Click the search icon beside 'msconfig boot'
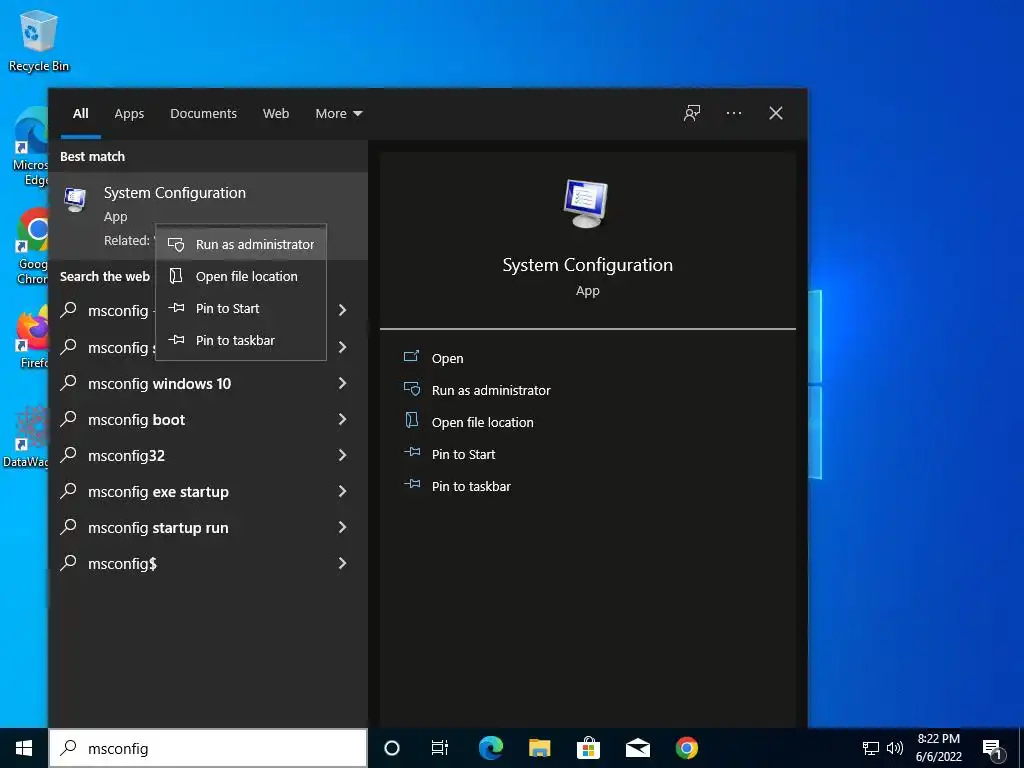This screenshot has width=1024, height=768. click(x=69, y=419)
